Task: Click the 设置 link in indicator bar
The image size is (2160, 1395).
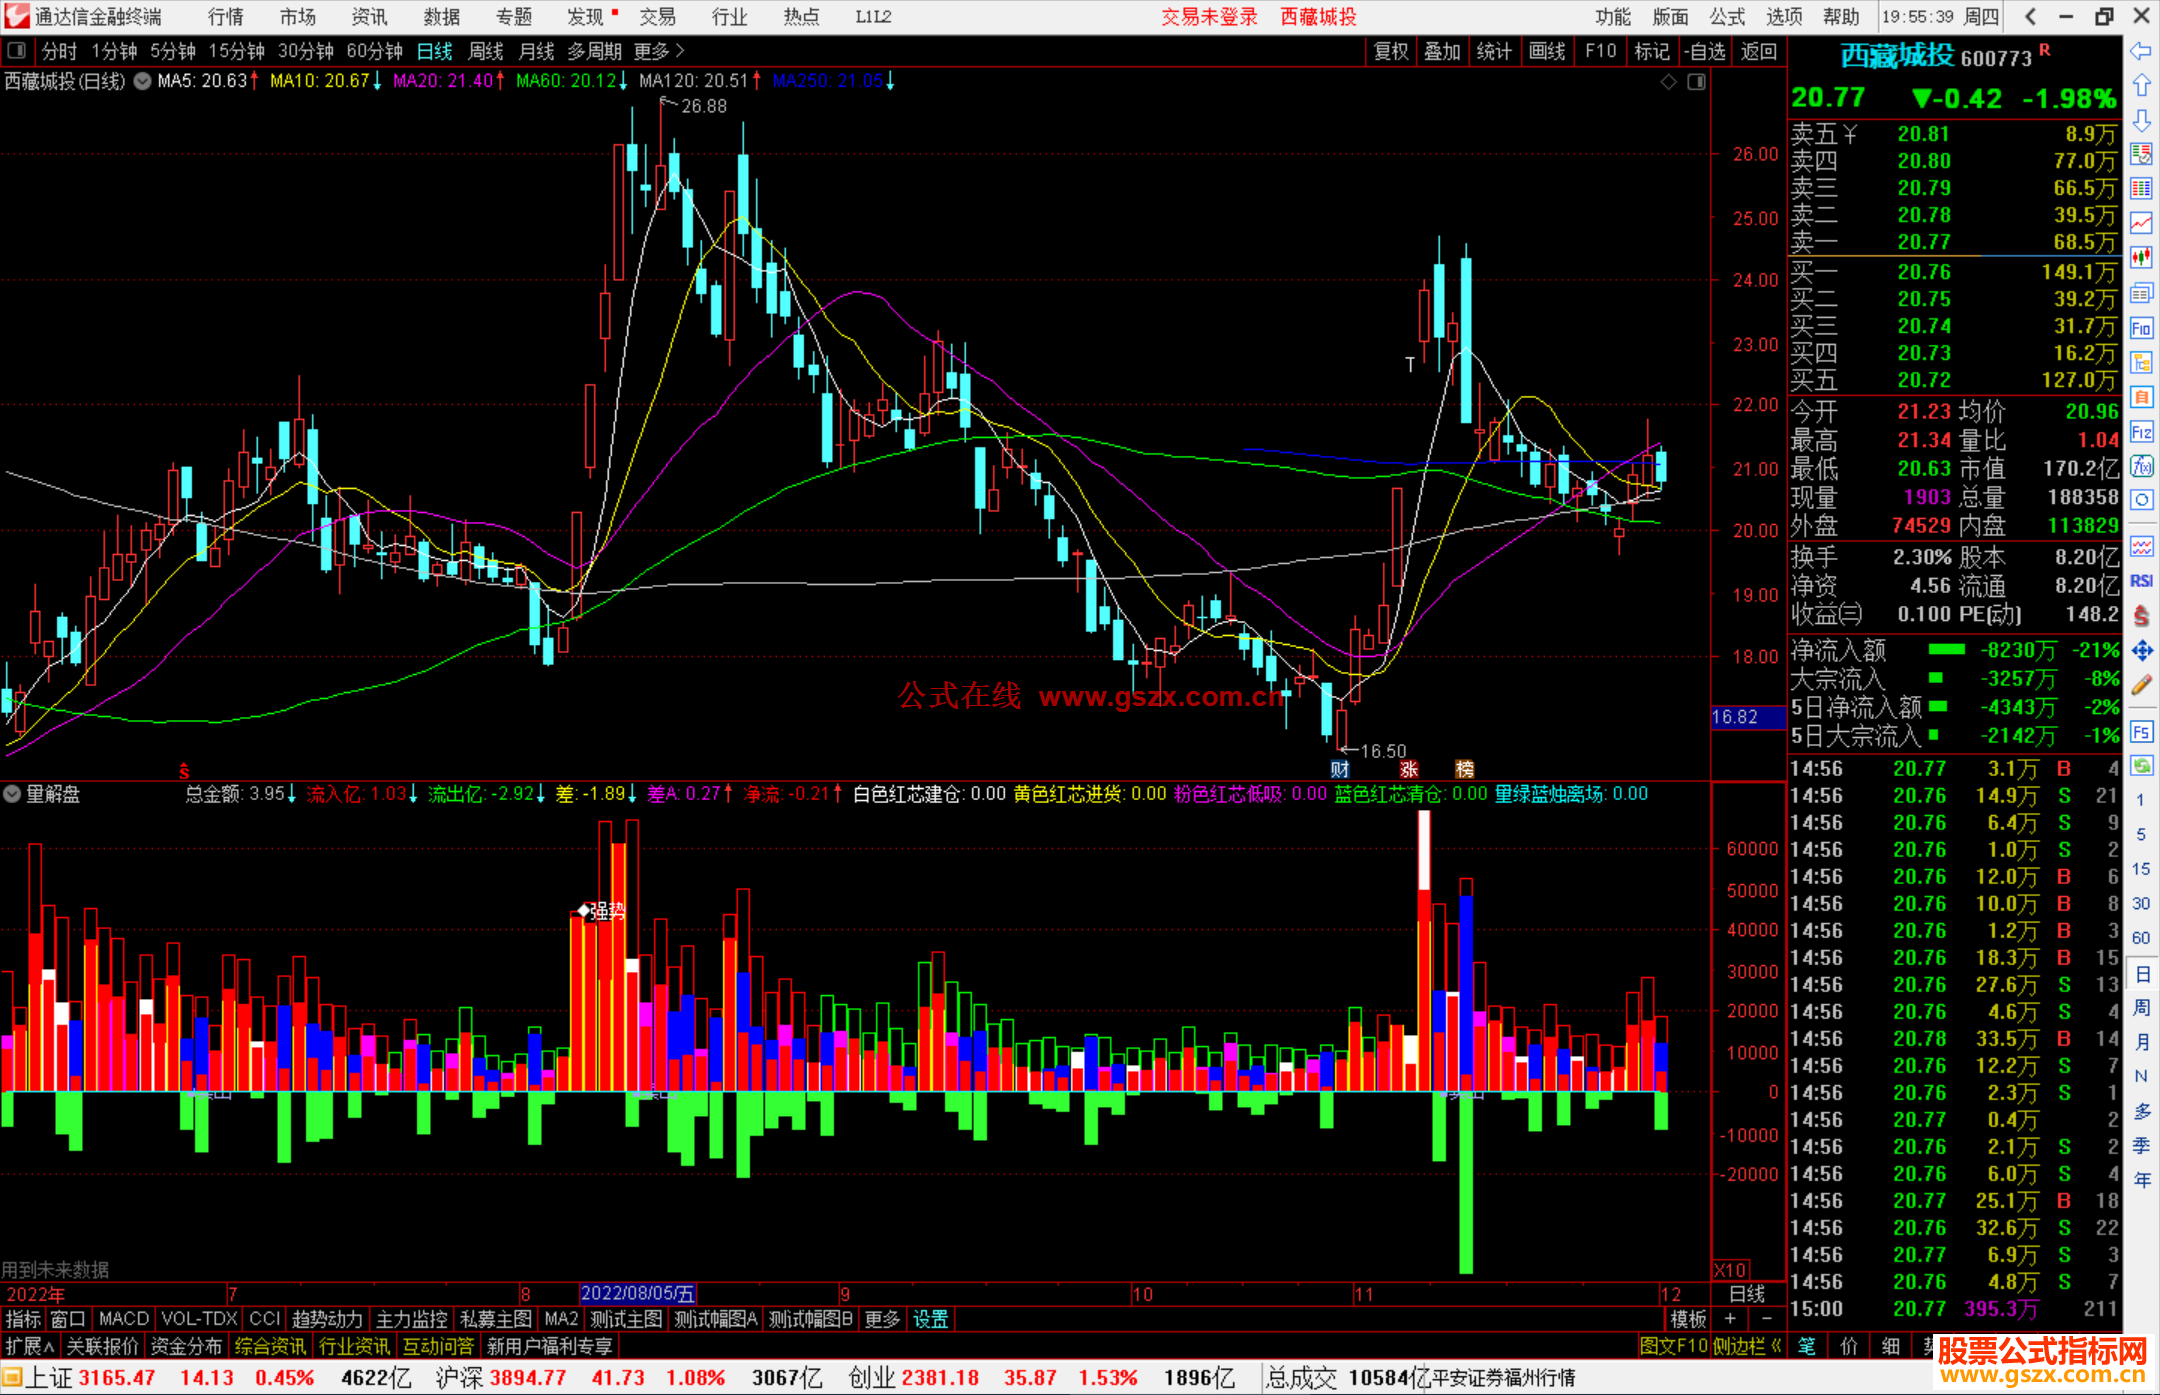Action: click(930, 1319)
